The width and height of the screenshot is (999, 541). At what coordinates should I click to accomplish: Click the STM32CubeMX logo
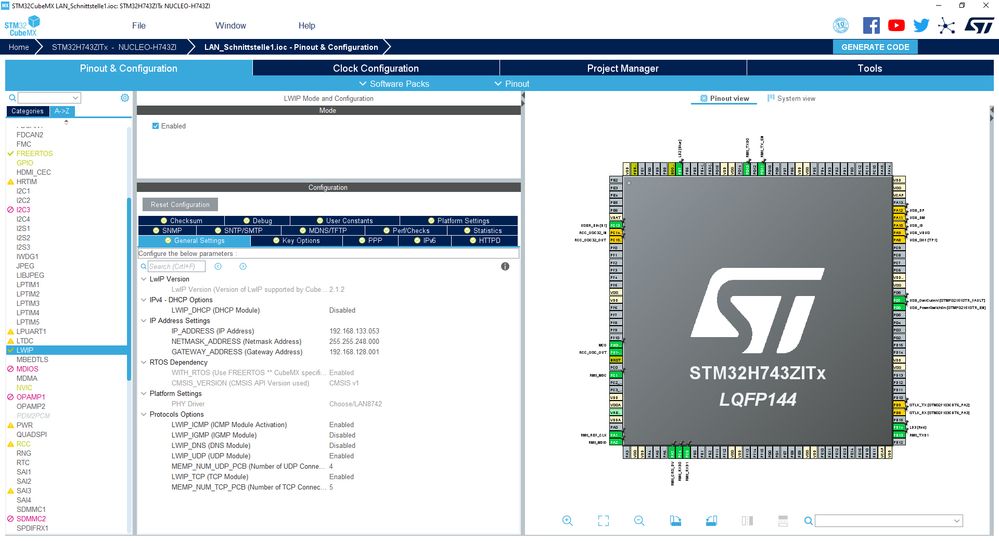tap(22, 25)
